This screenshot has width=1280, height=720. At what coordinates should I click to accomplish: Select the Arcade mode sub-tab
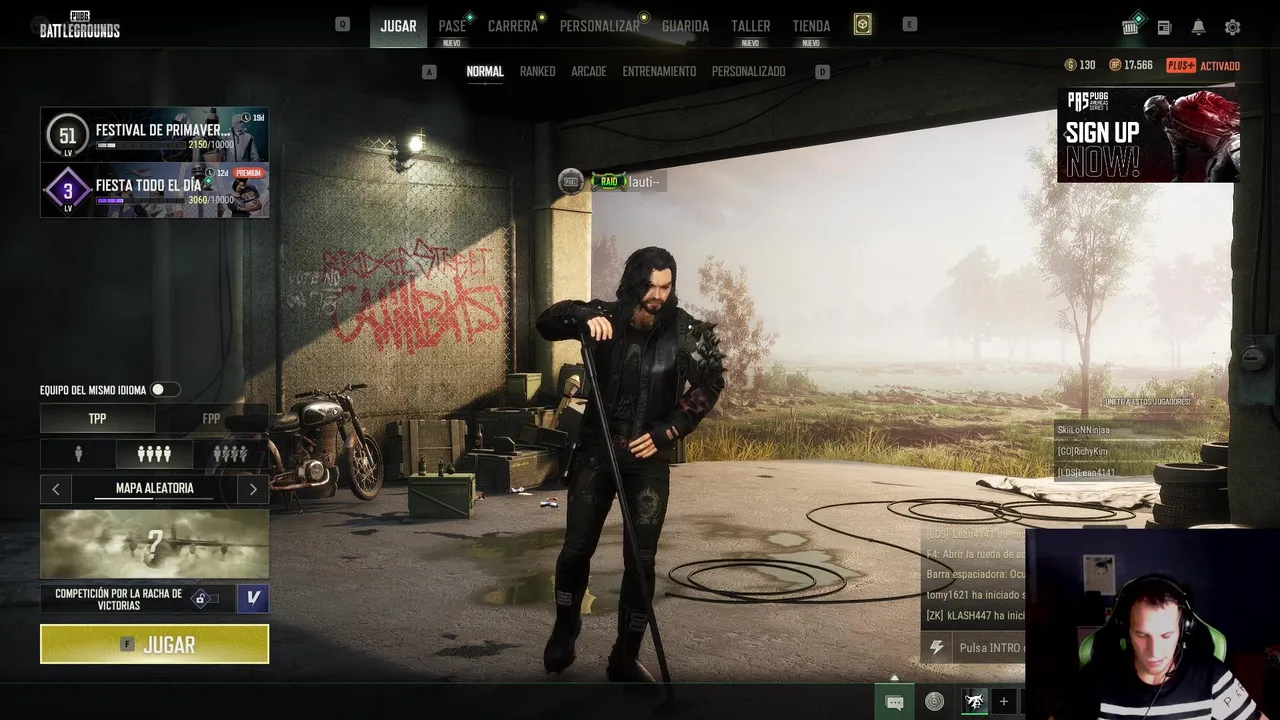tap(589, 71)
